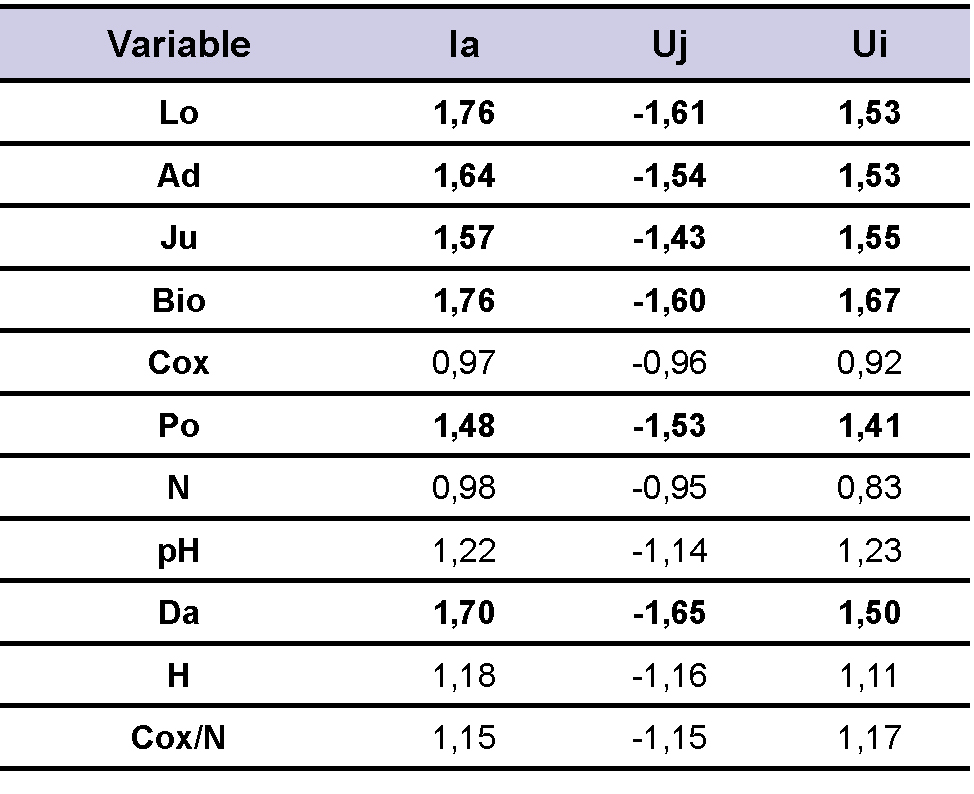Image resolution: width=974 pixels, height=794 pixels.
Task: Select the Ui column header
Action: pyautogui.click(x=869, y=45)
